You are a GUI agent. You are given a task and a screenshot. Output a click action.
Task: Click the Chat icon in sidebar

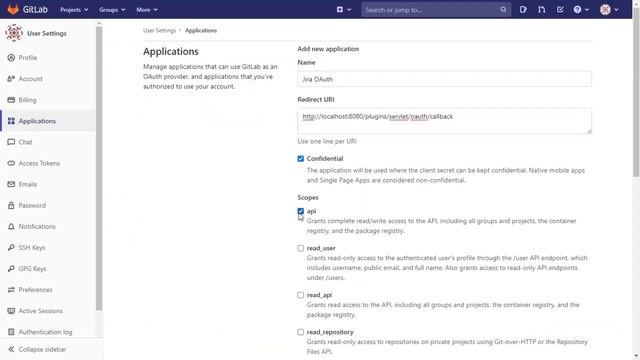click(11, 142)
